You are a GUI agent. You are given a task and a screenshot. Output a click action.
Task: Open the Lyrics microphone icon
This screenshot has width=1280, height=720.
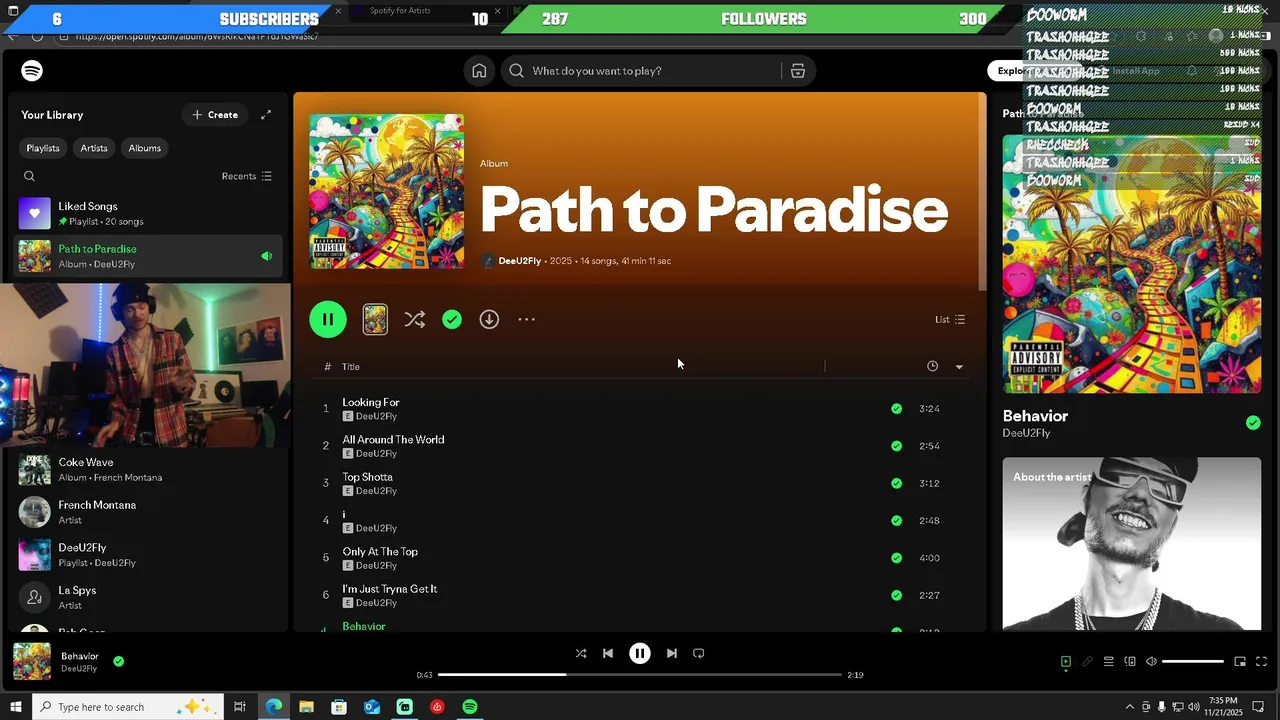1087,661
